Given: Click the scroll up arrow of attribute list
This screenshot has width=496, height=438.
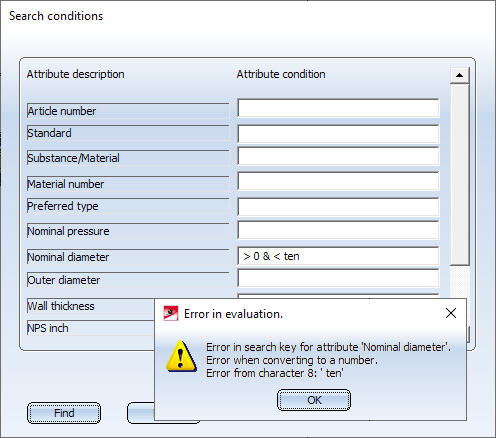Looking at the screenshot, I should 459,75.
